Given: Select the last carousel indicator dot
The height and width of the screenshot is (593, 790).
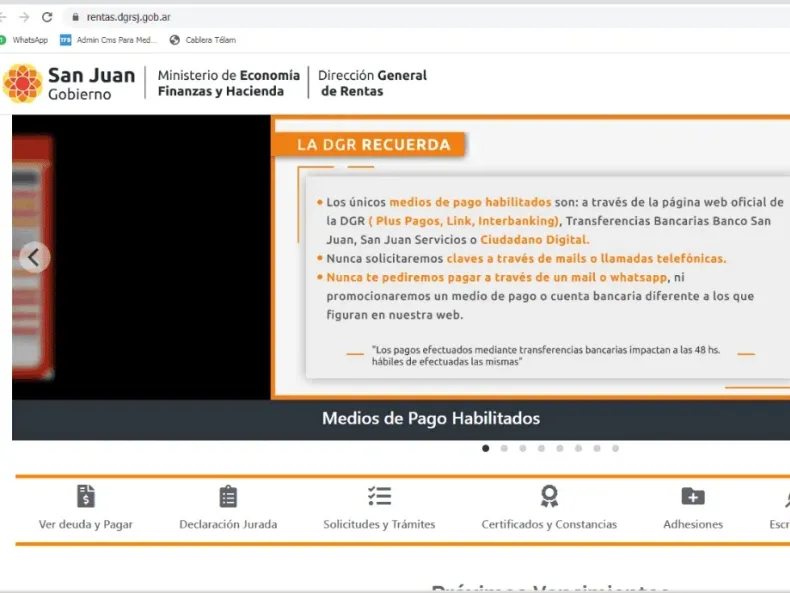Looking at the screenshot, I should point(615,448).
